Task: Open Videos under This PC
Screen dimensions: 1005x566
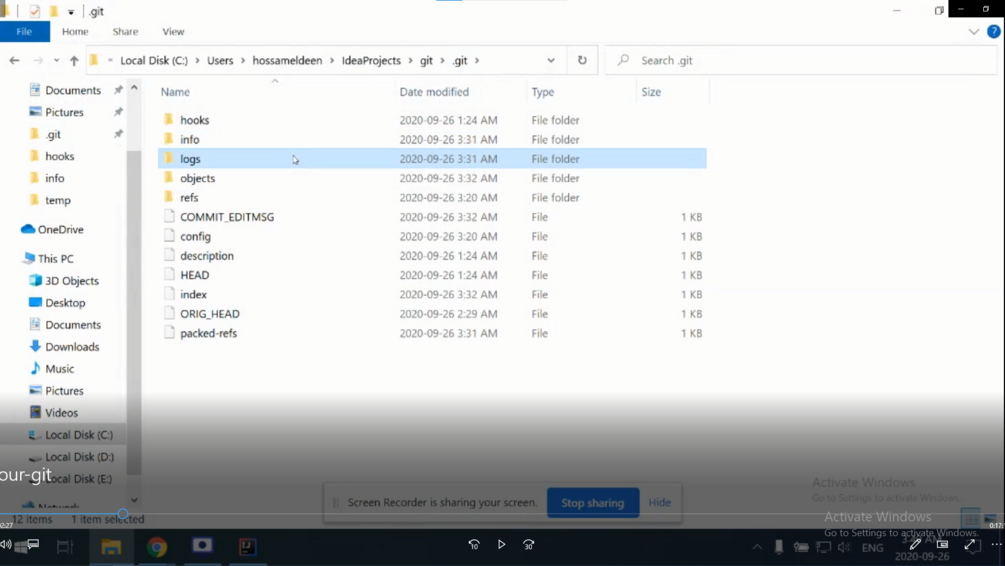Action: 62,413
